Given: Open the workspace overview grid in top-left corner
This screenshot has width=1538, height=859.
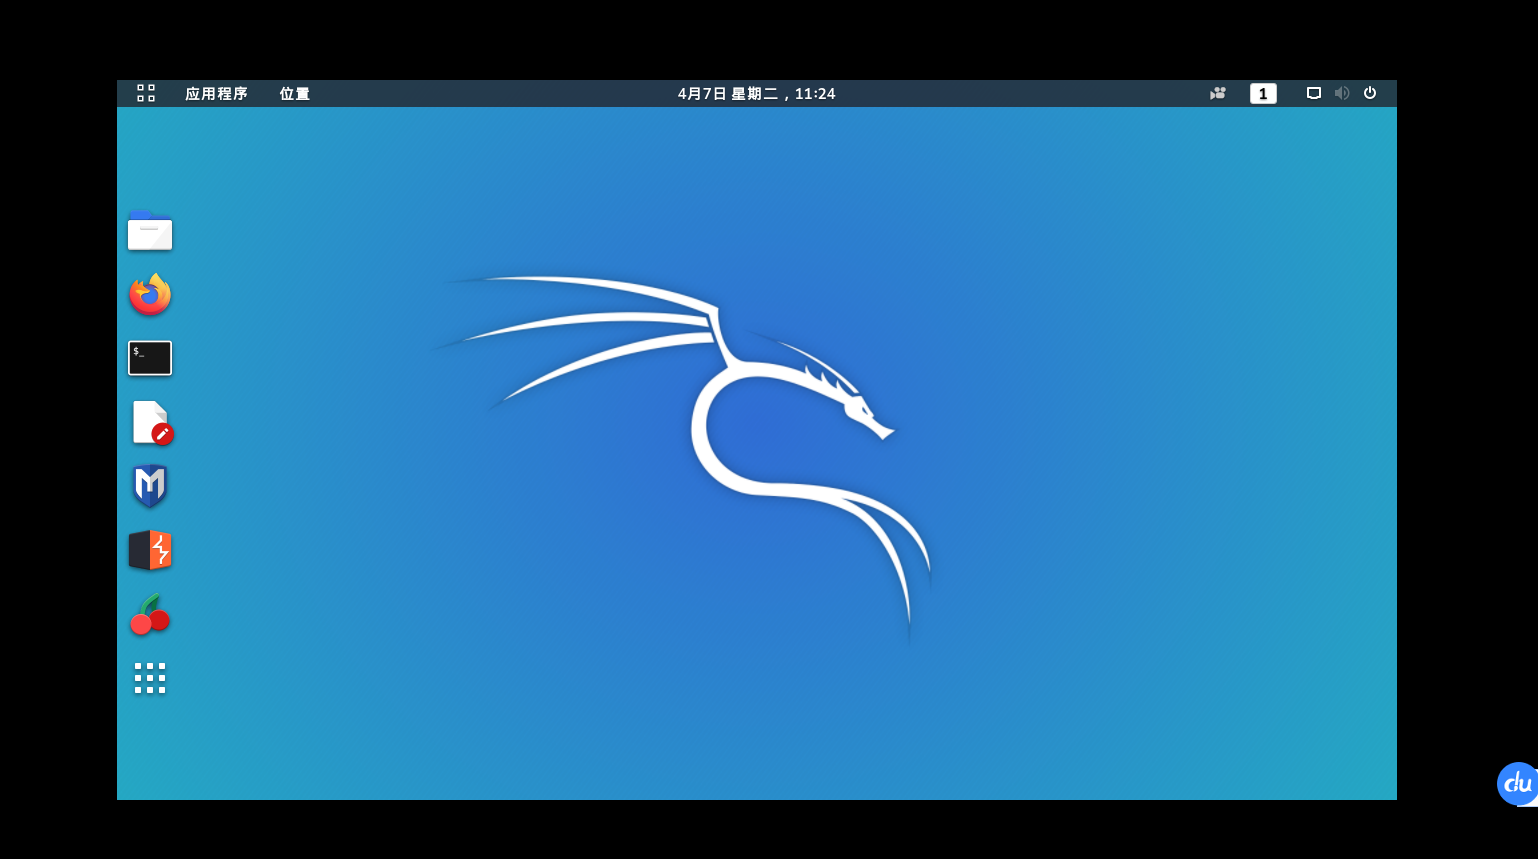Looking at the screenshot, I should [x=146, y=93].
